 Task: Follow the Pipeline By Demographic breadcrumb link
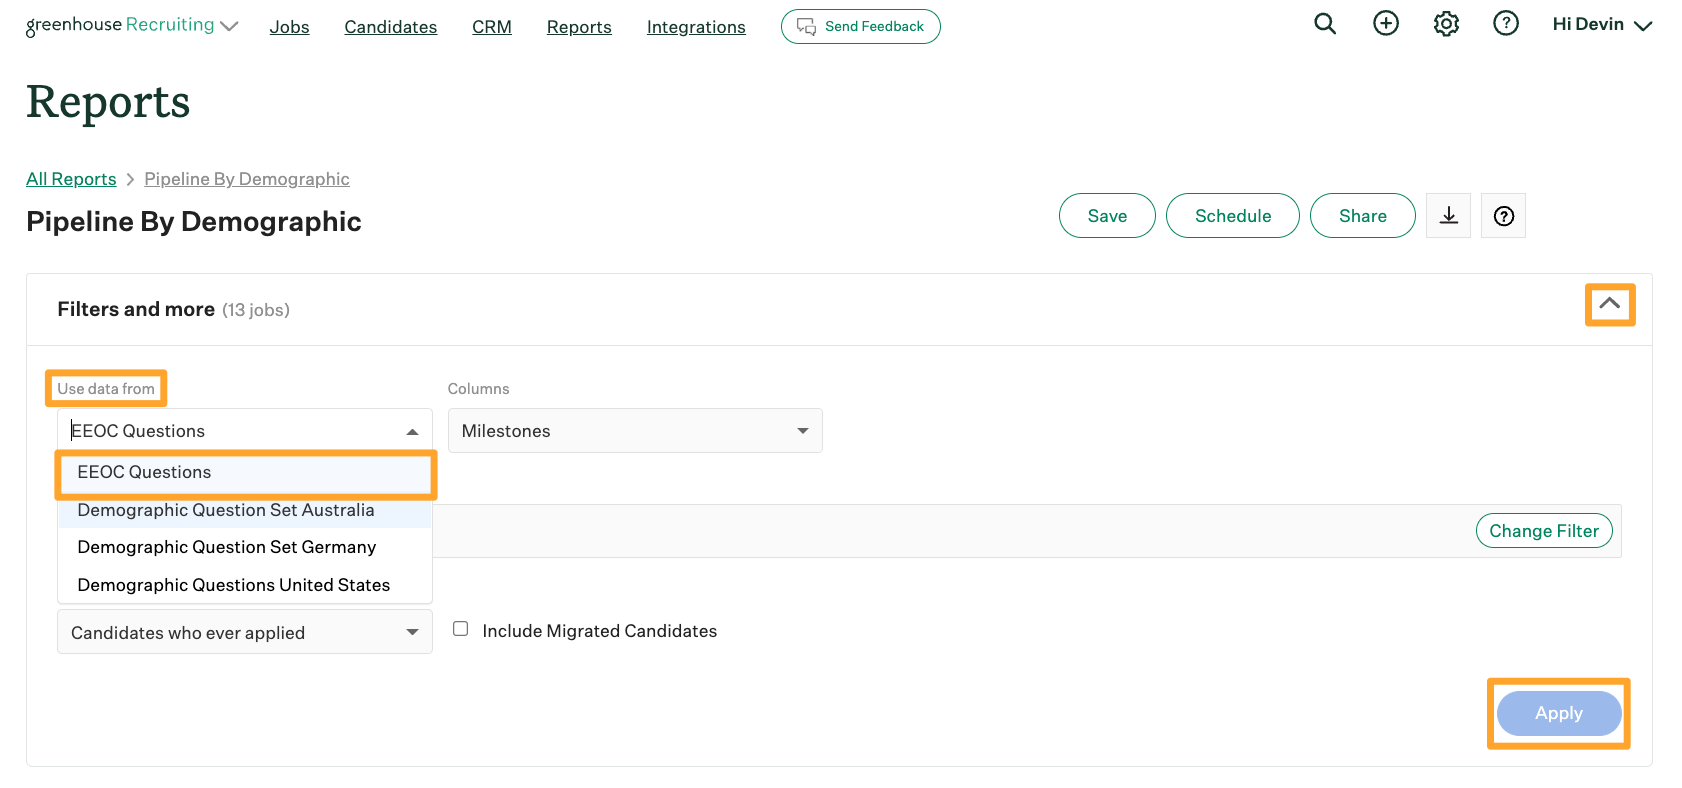[x=247, y=179]
